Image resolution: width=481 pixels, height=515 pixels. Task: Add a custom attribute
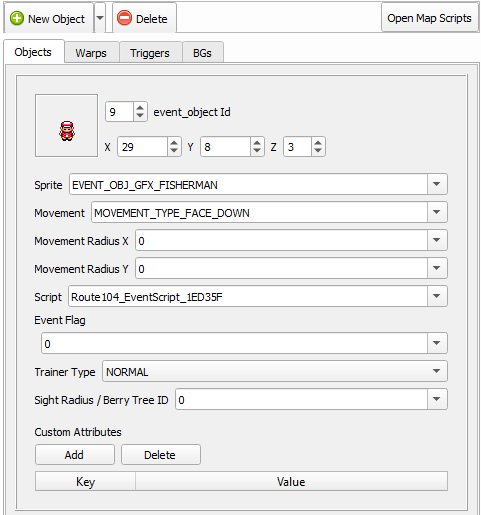(x=75, y=455)
